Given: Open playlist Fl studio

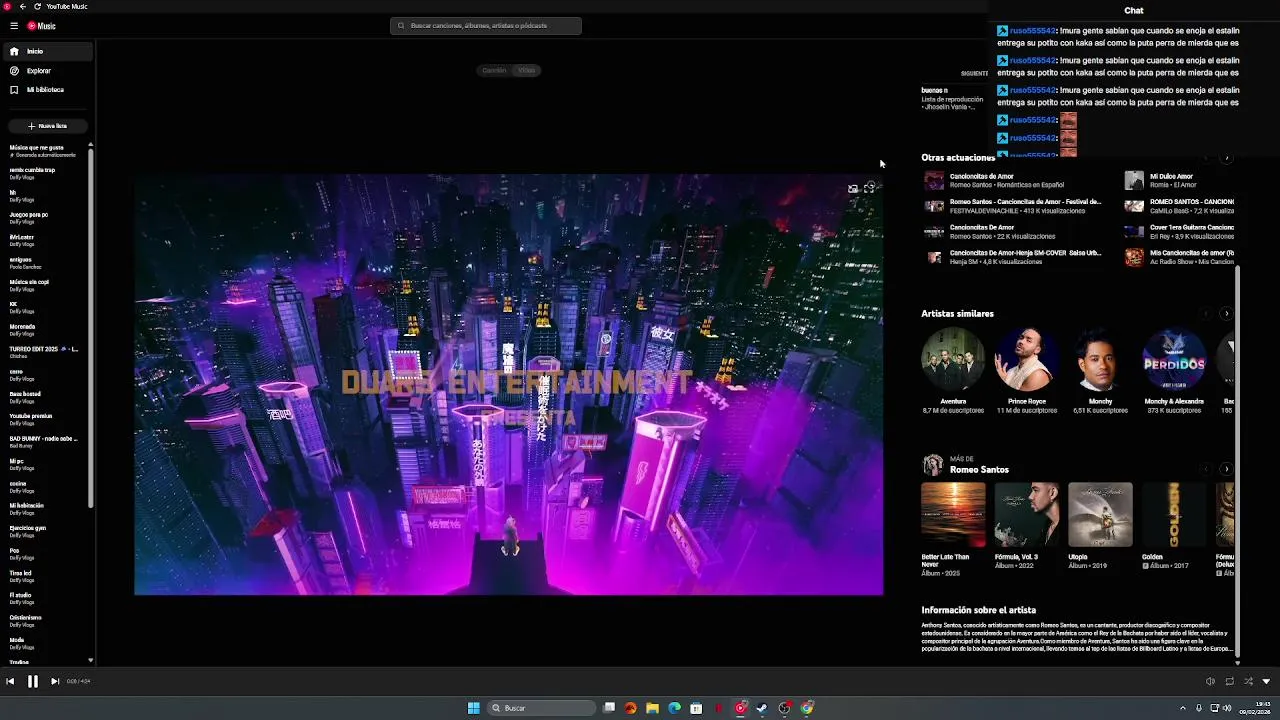Looking at the screenshot, I should 45,598.
